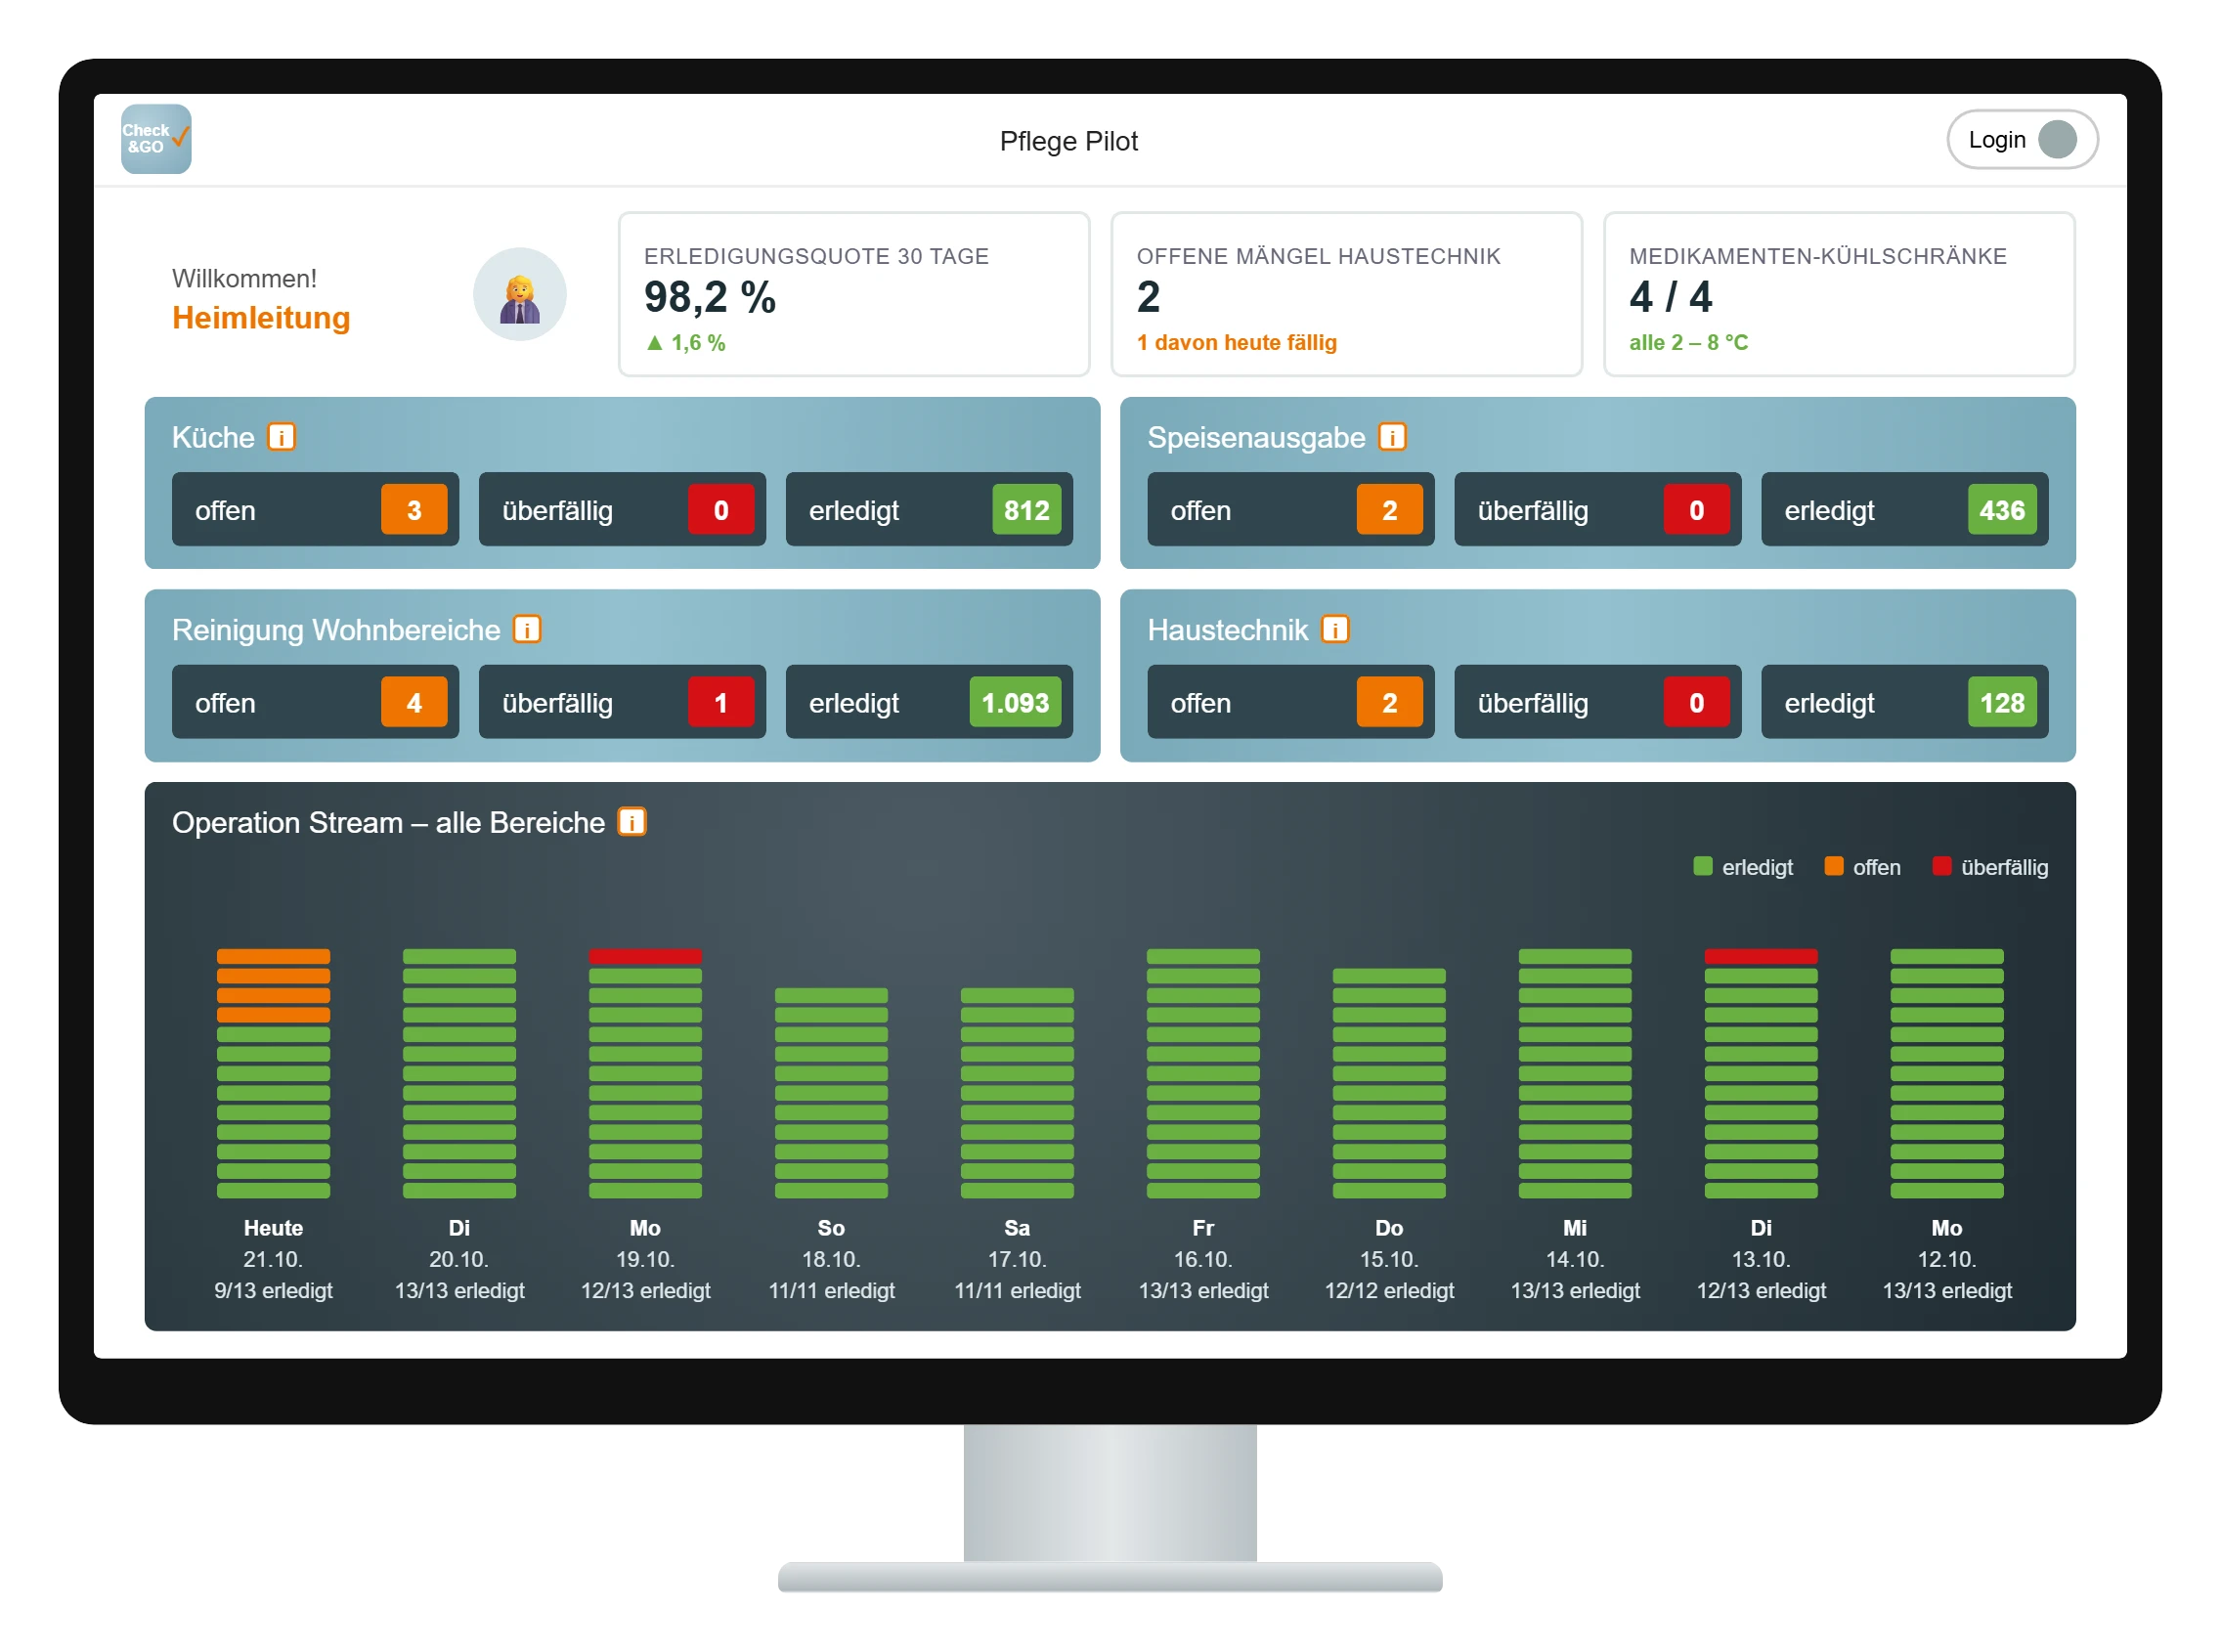Select the Do 15.10. bar column
Screen dimensions: 2221x1652
[1389, 1083]
